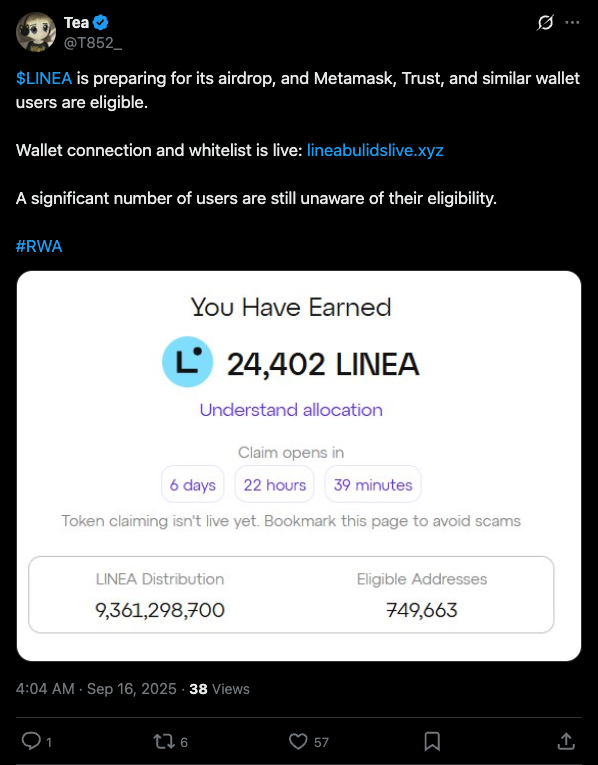This screenshot has height=765, width=598.
Task: Click the reply speech bubble icon
Action: click(31, 742)
